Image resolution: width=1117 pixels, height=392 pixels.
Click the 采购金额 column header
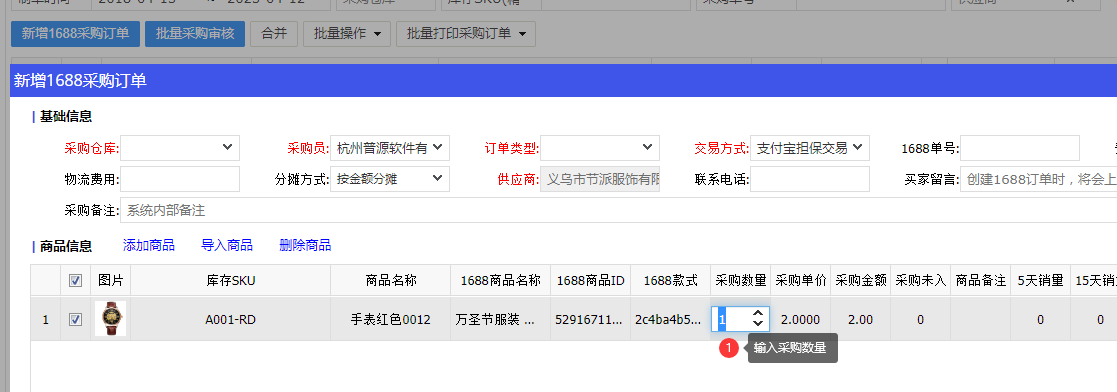click(x=861, y=281)
